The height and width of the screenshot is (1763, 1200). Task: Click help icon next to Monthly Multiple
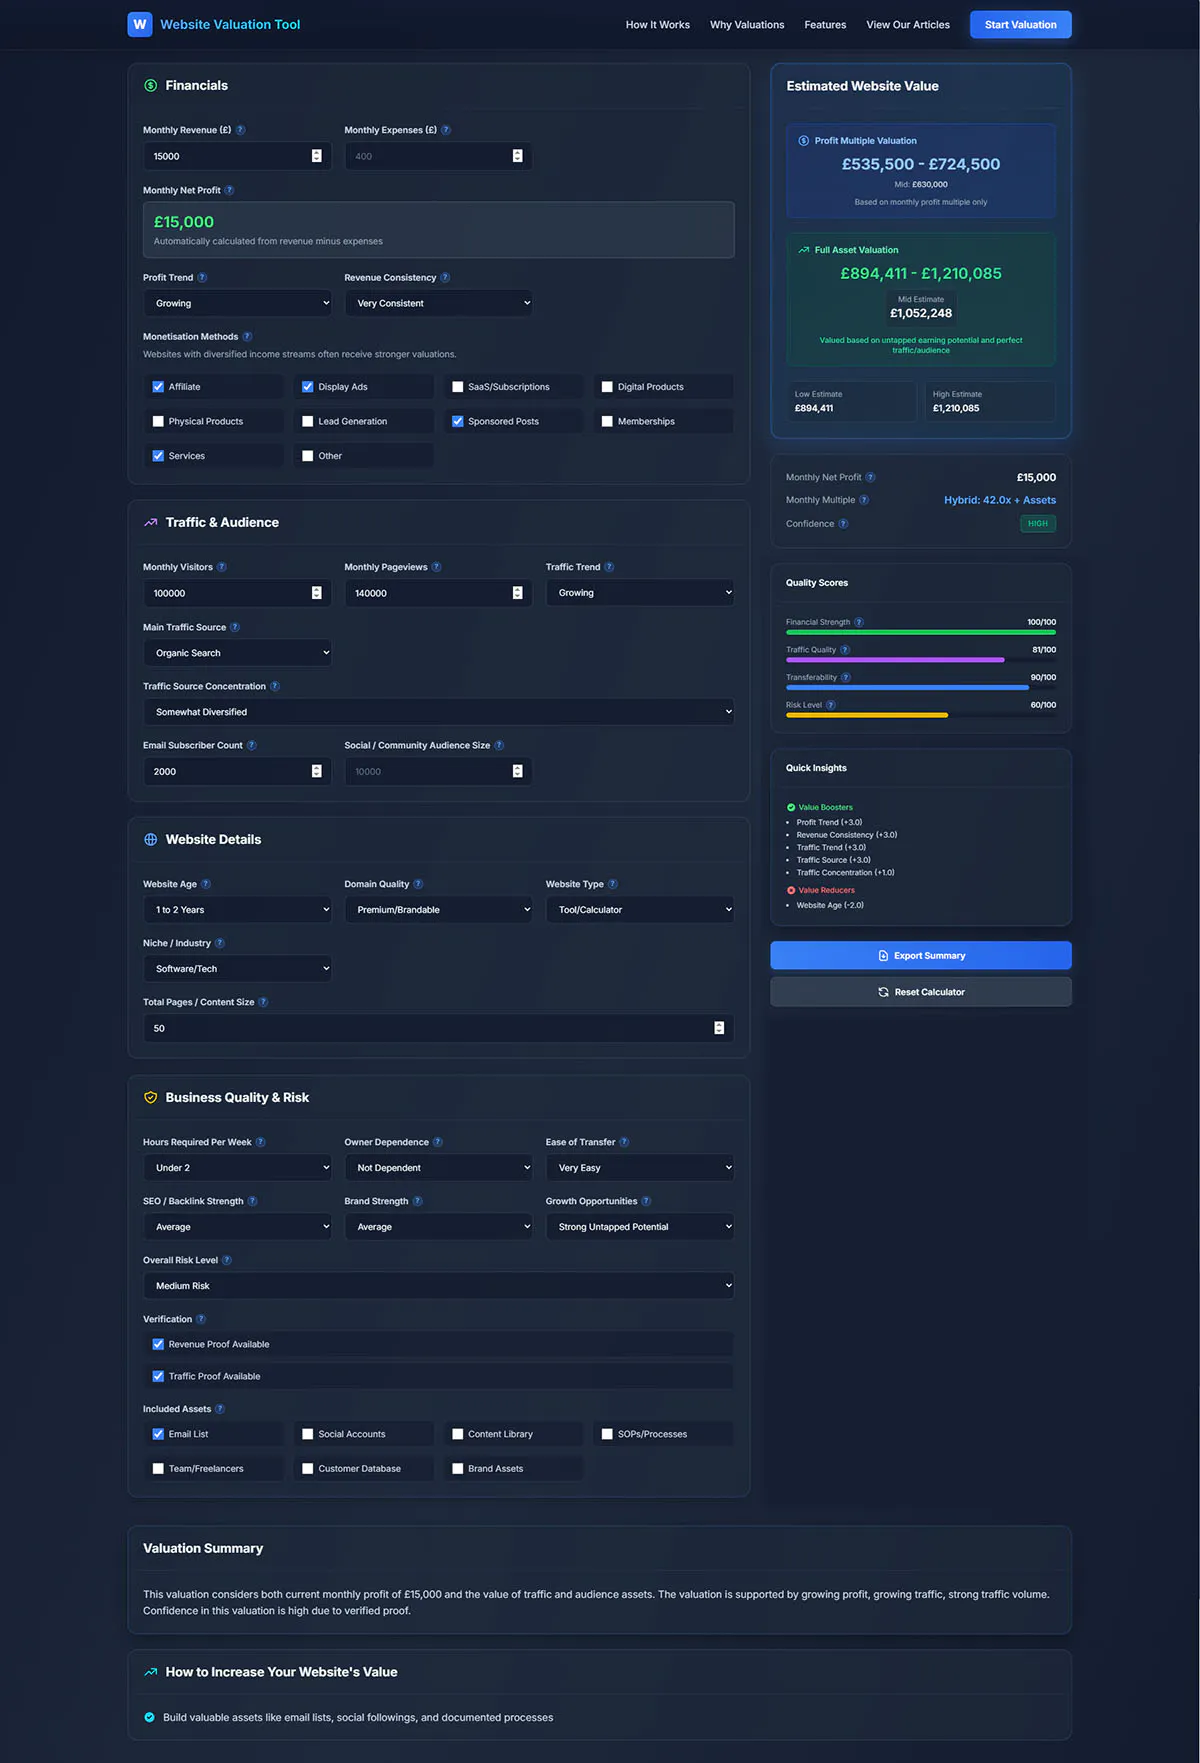pyautogui.click(x=864, y=500)
